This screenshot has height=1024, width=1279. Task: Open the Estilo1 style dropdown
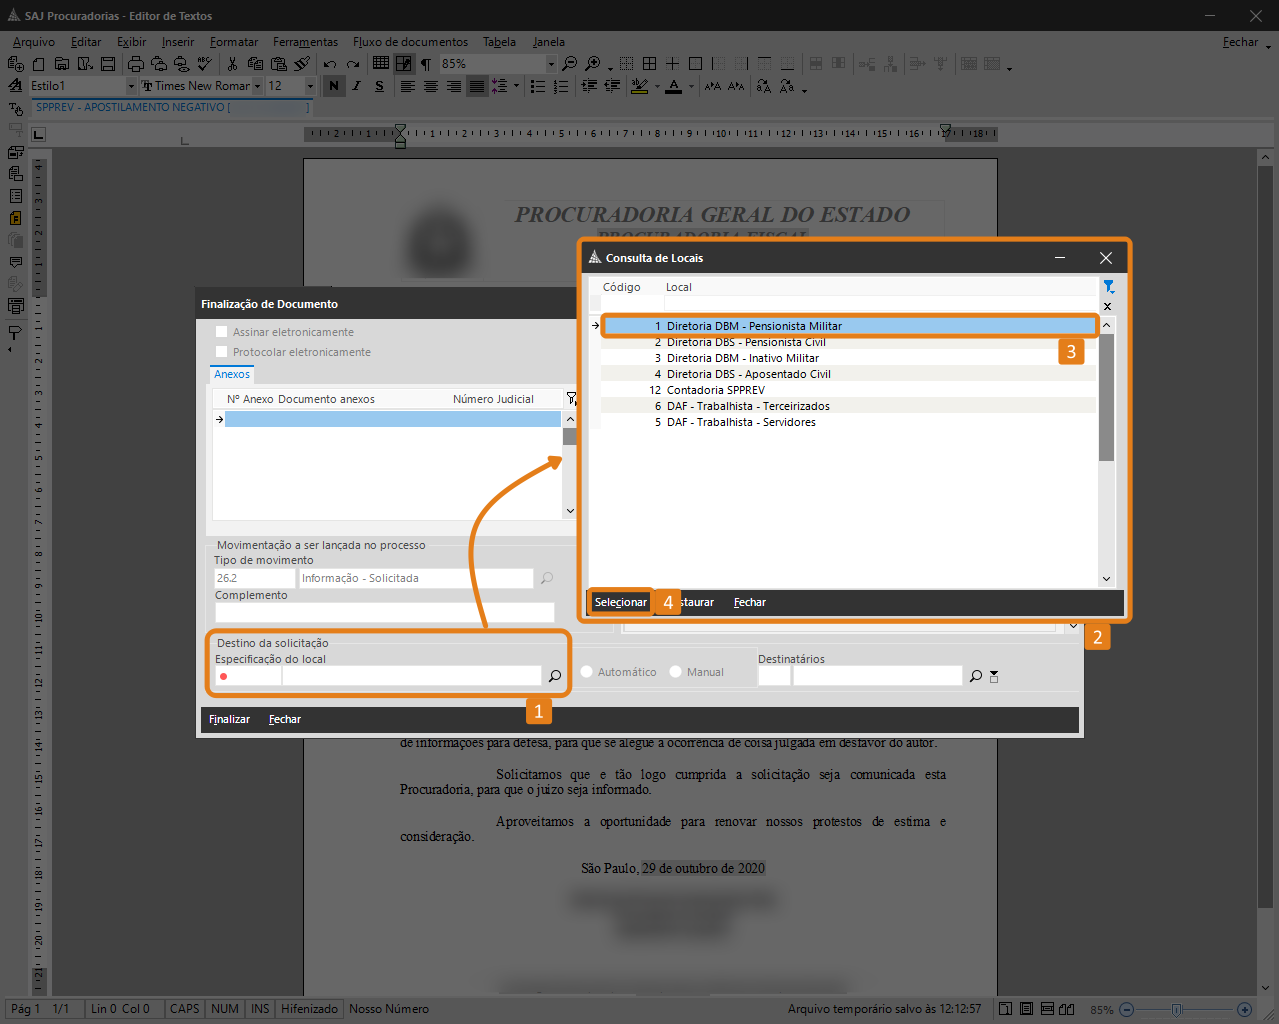coord(131,86)
